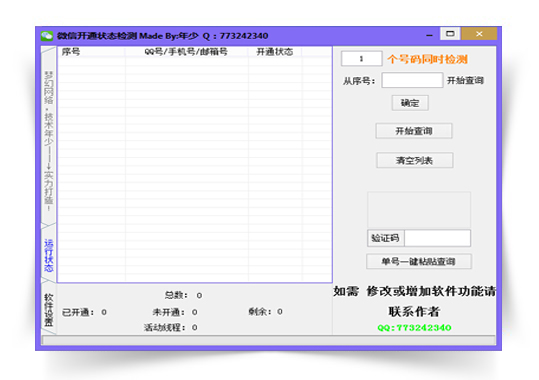Click the 从序号 input field
Image resolution: width=539 pixels, height=380 pixels.
tap(412, 80)
